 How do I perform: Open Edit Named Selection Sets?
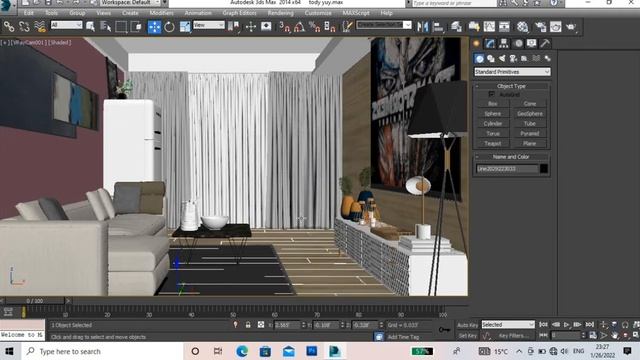pos(347,27)
